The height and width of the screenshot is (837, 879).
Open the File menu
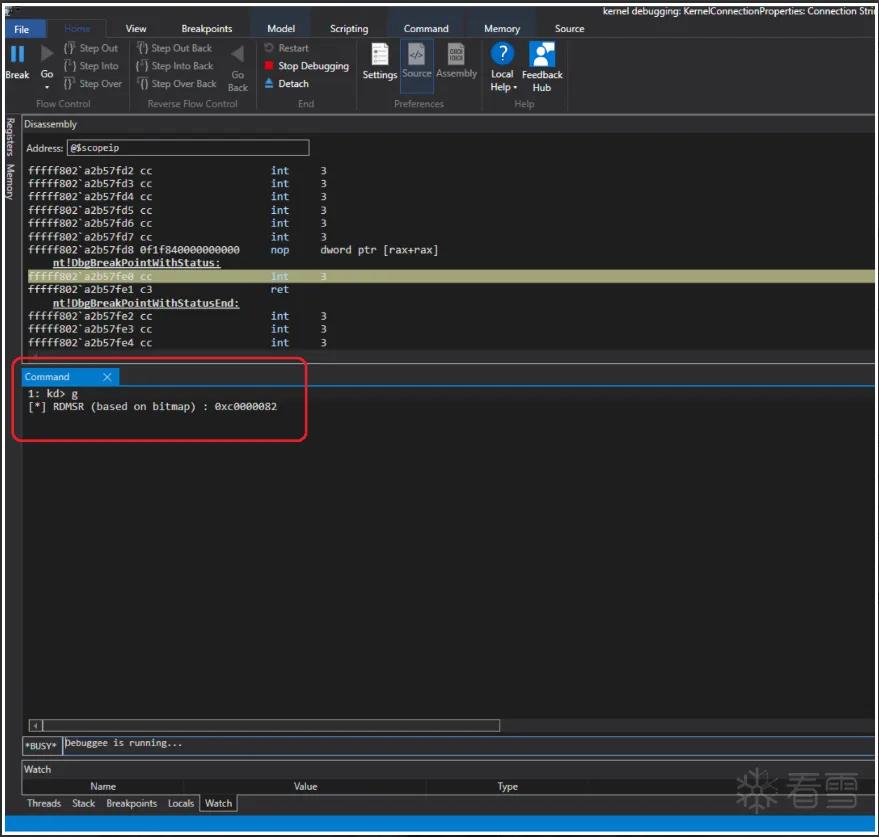point(22,30)
